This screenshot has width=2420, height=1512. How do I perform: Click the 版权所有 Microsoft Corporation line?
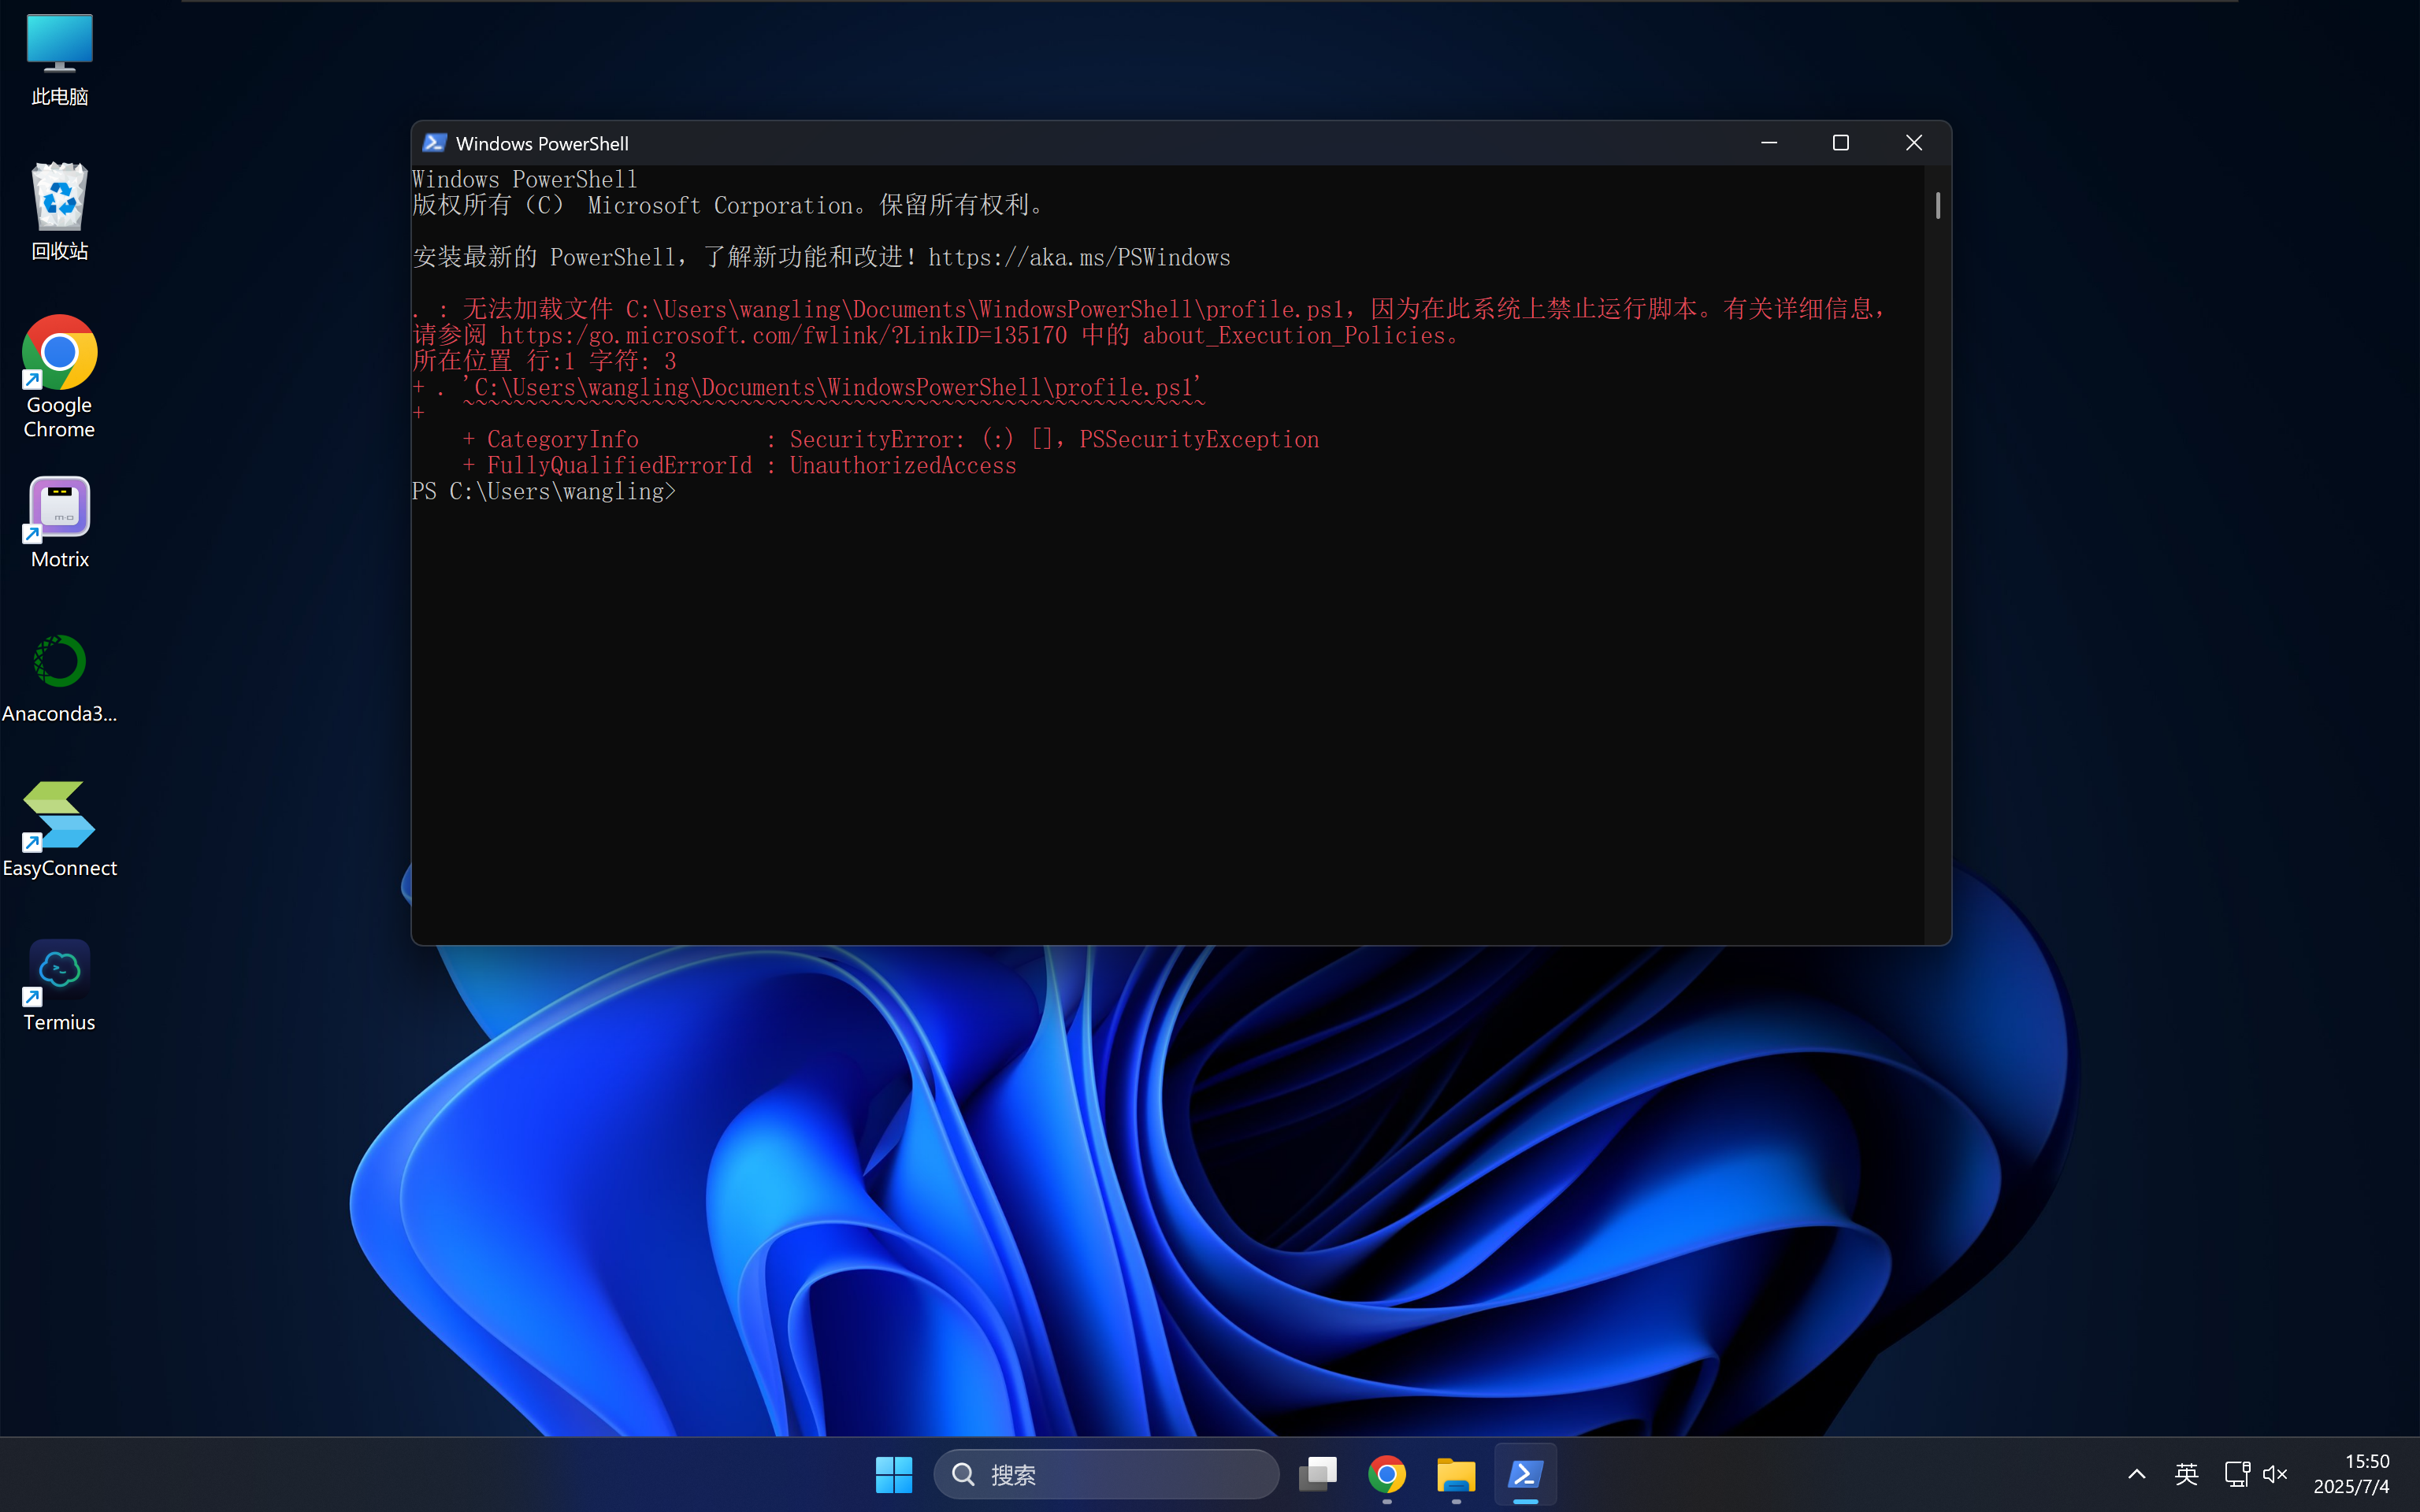pyautogui.click(x=729, y=206)
